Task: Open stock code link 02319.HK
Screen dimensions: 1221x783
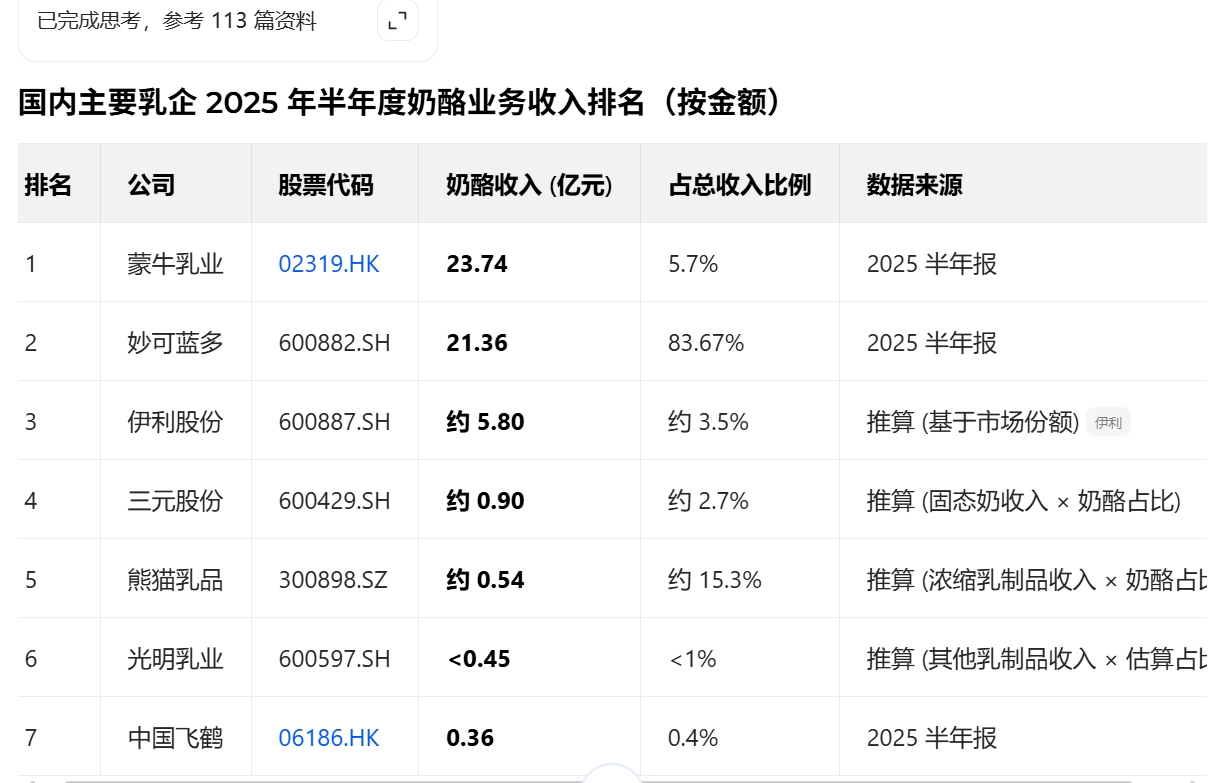Action: (329, 264)
